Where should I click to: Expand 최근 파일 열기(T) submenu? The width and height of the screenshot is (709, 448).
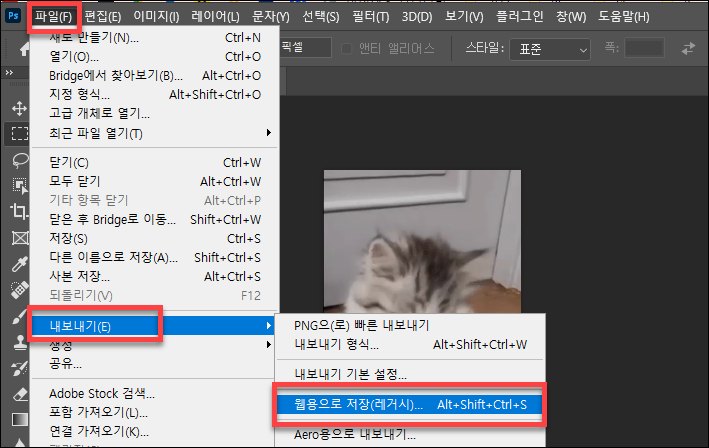point(155,133)
